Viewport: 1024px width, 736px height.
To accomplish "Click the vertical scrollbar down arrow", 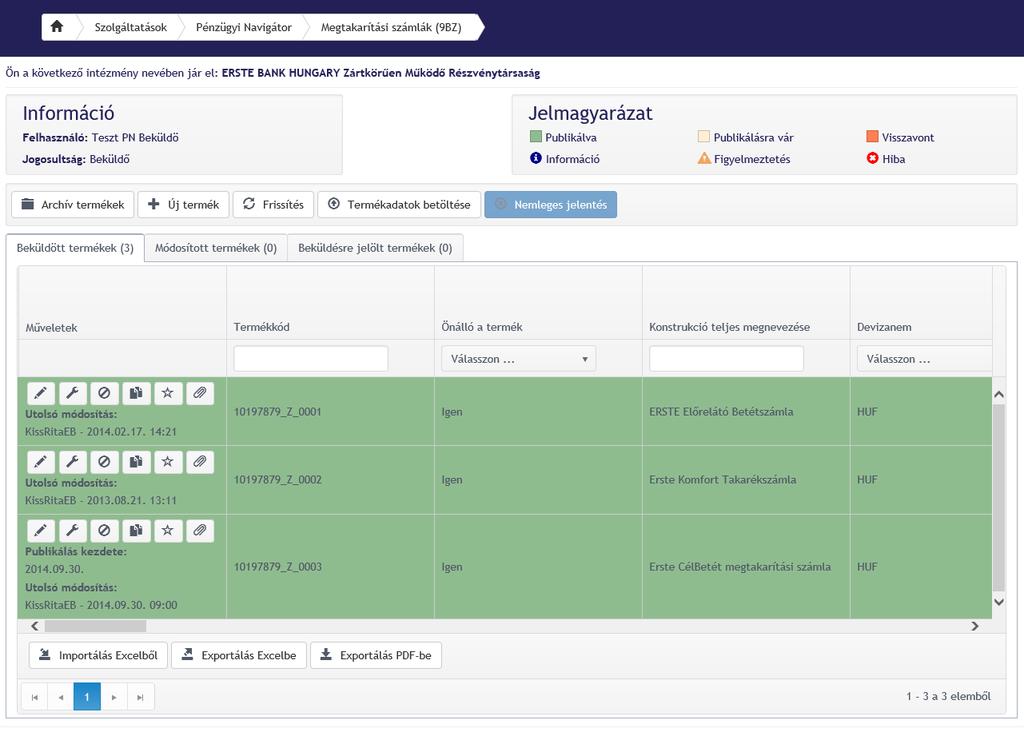I will coord(999,602).
